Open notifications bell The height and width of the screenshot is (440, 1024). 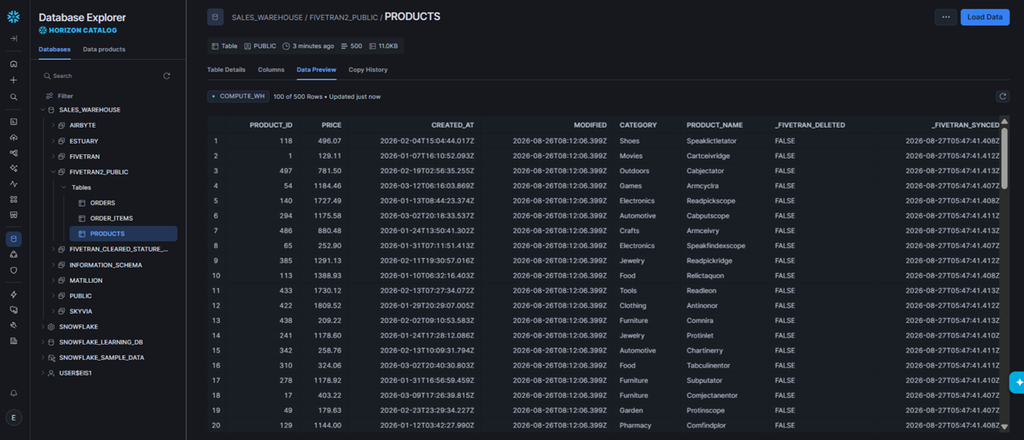click(14, 393)
